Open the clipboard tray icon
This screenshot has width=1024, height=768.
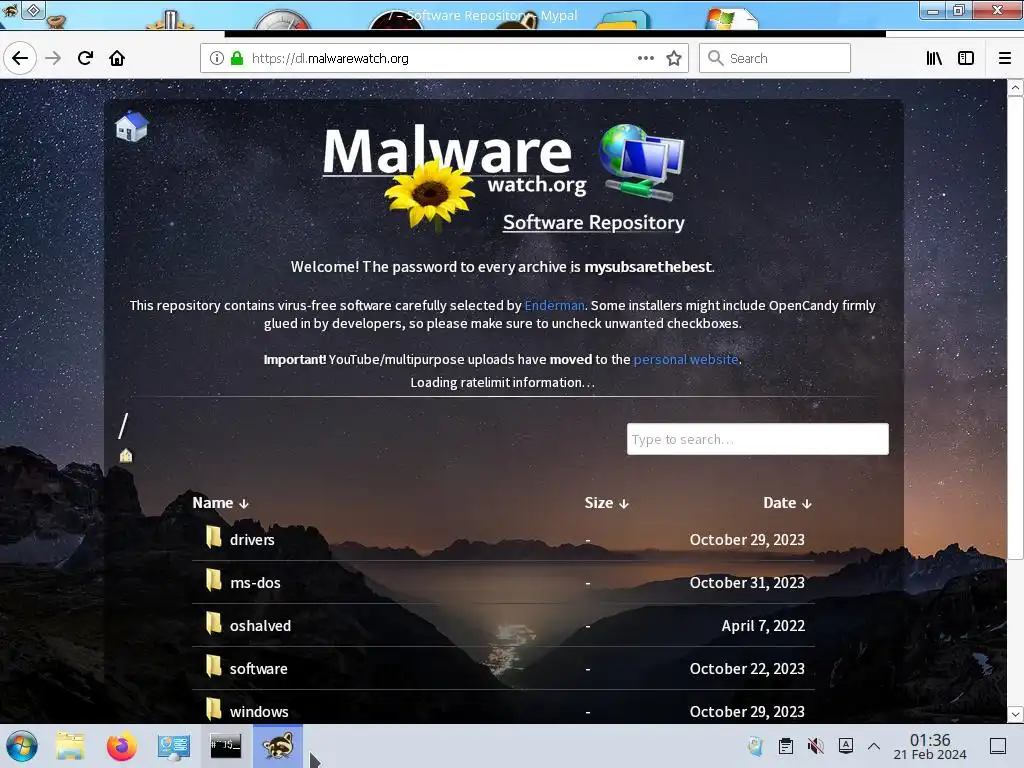tap(786, 746)
